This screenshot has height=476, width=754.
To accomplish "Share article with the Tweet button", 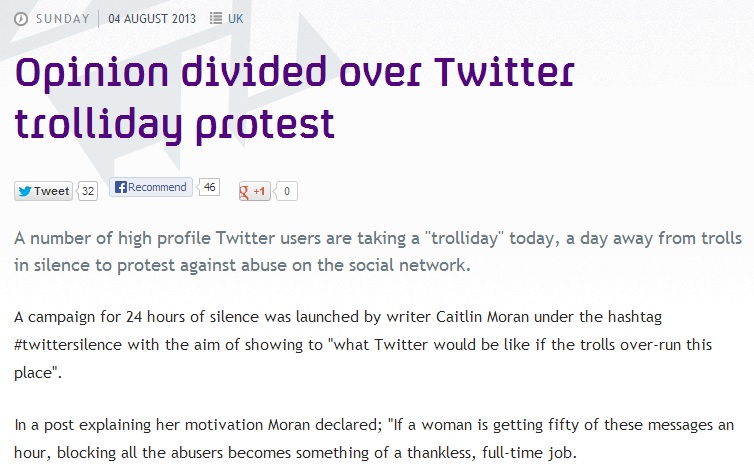I will click(x=43, y=191).
